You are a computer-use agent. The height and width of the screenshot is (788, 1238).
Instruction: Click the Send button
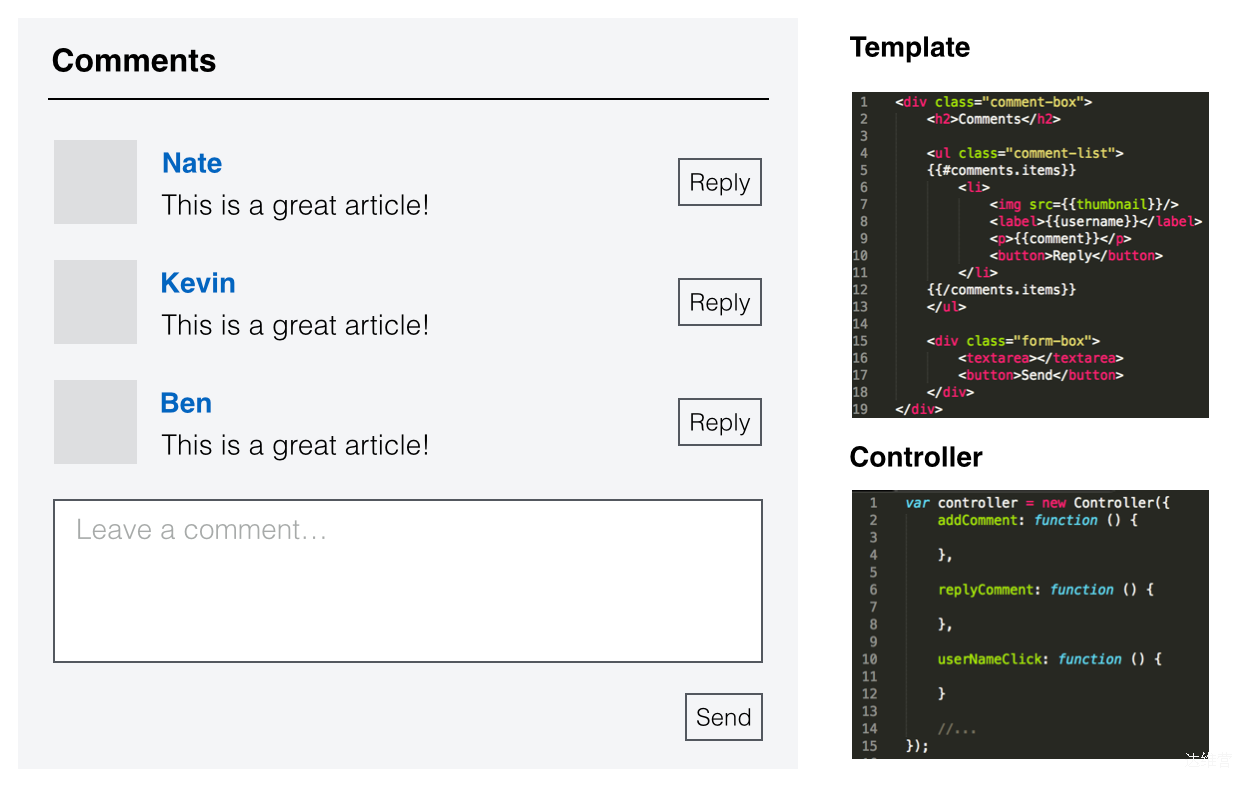click(x=724, y=717)
